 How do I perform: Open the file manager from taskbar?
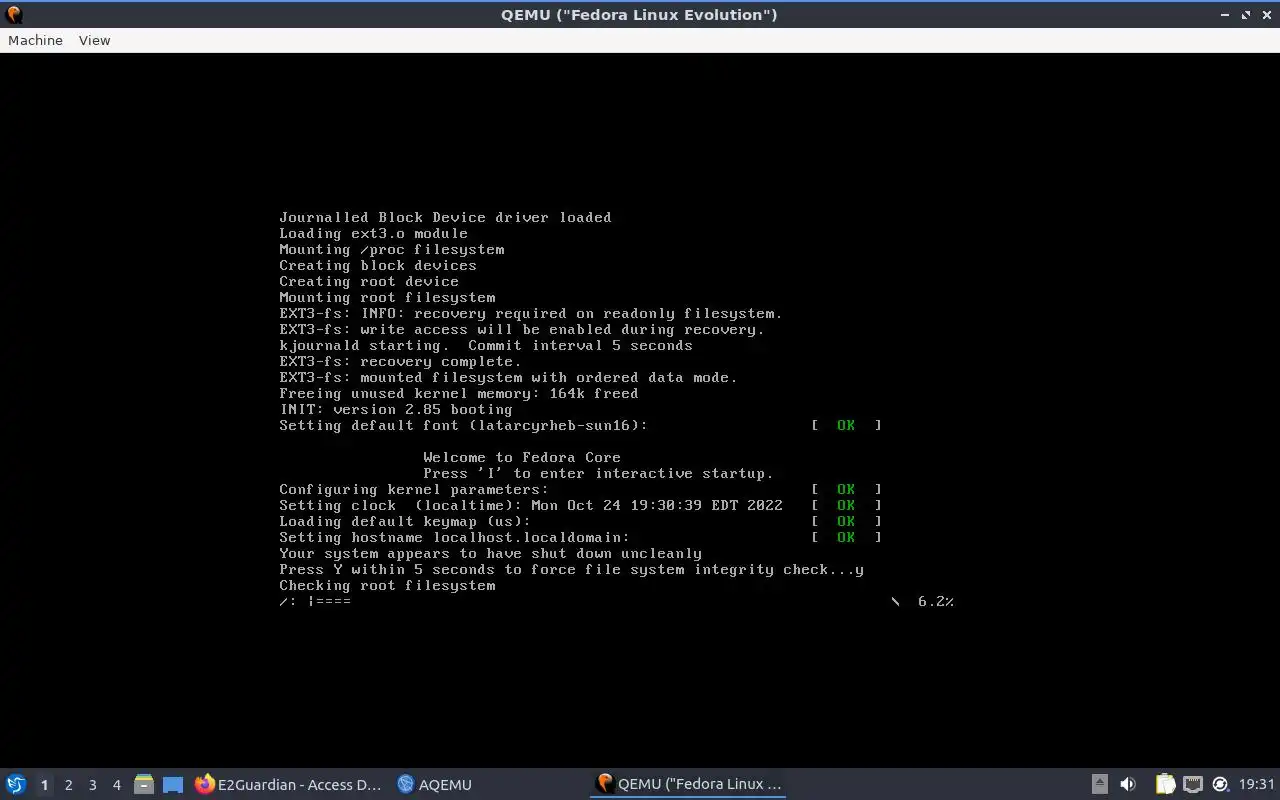click(x=144, y=784)
